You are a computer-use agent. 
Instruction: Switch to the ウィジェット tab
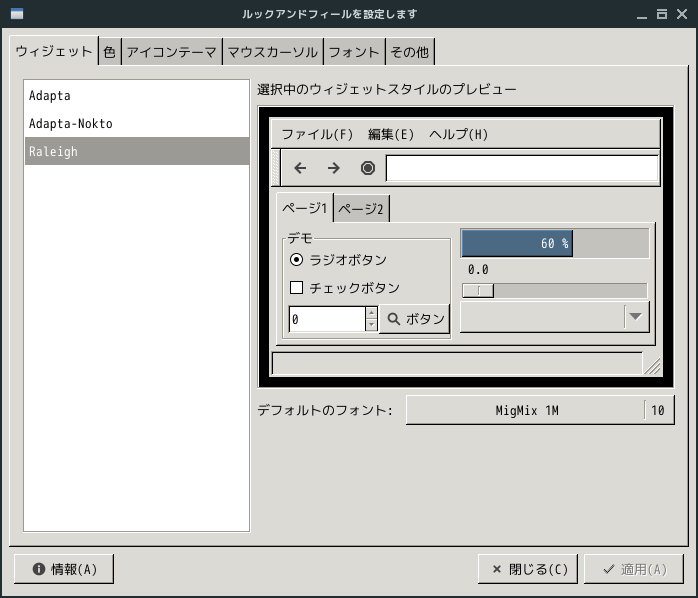(54, 51)
